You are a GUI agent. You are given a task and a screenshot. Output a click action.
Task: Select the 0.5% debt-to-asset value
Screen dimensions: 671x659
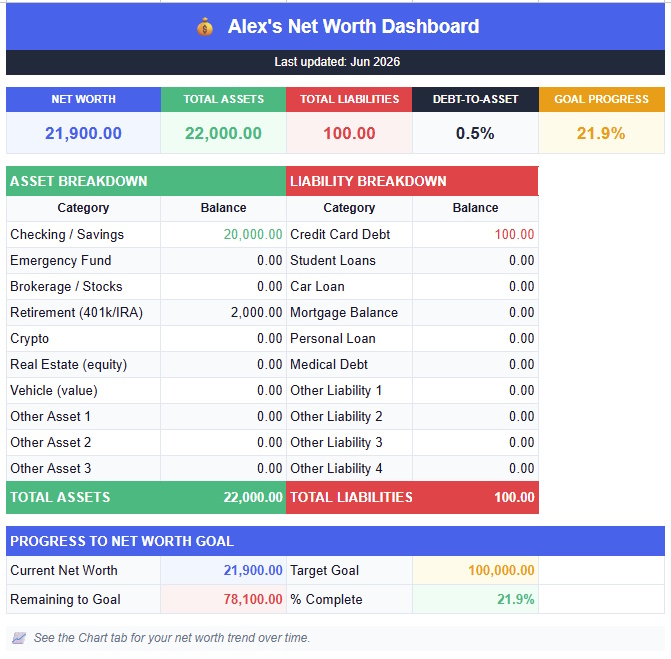click(475, 133)
